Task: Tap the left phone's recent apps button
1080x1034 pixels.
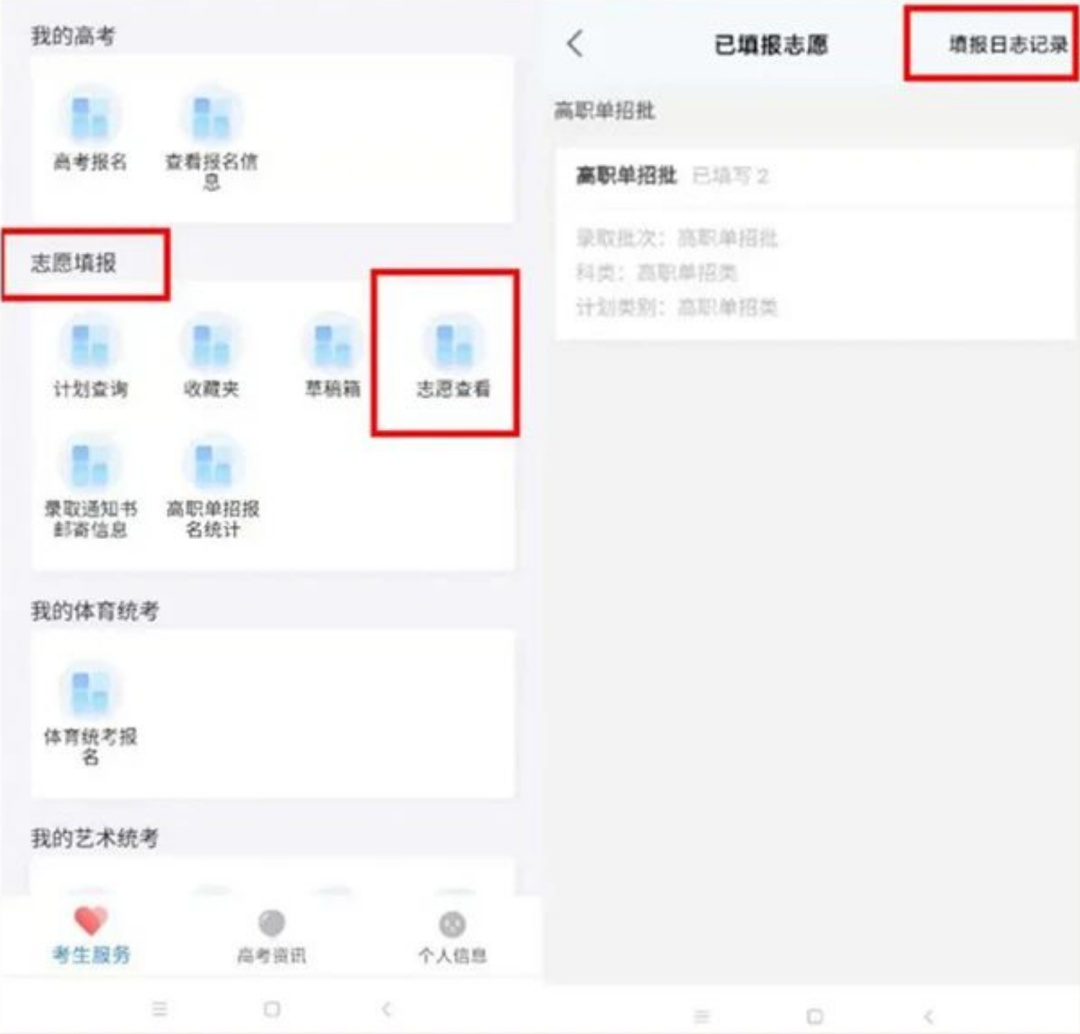Action: (160, 1009)
